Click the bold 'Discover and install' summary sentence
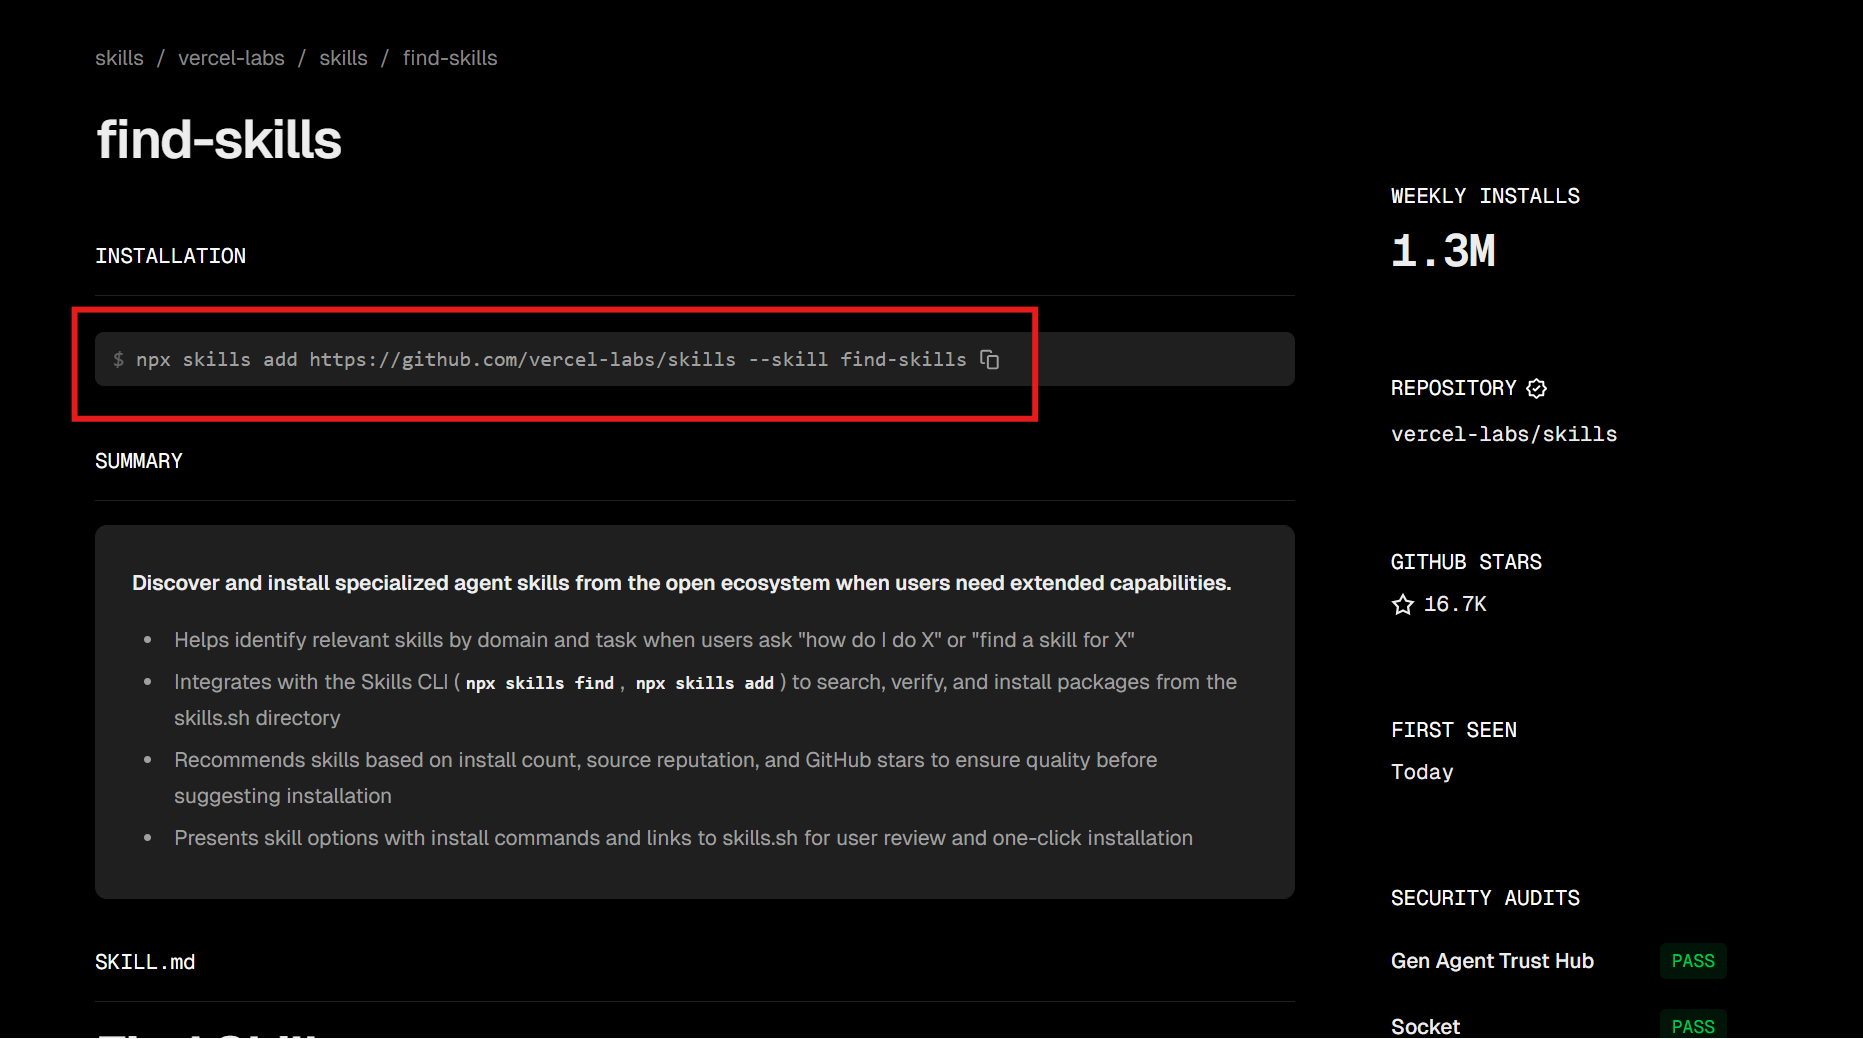 point(682,583)
